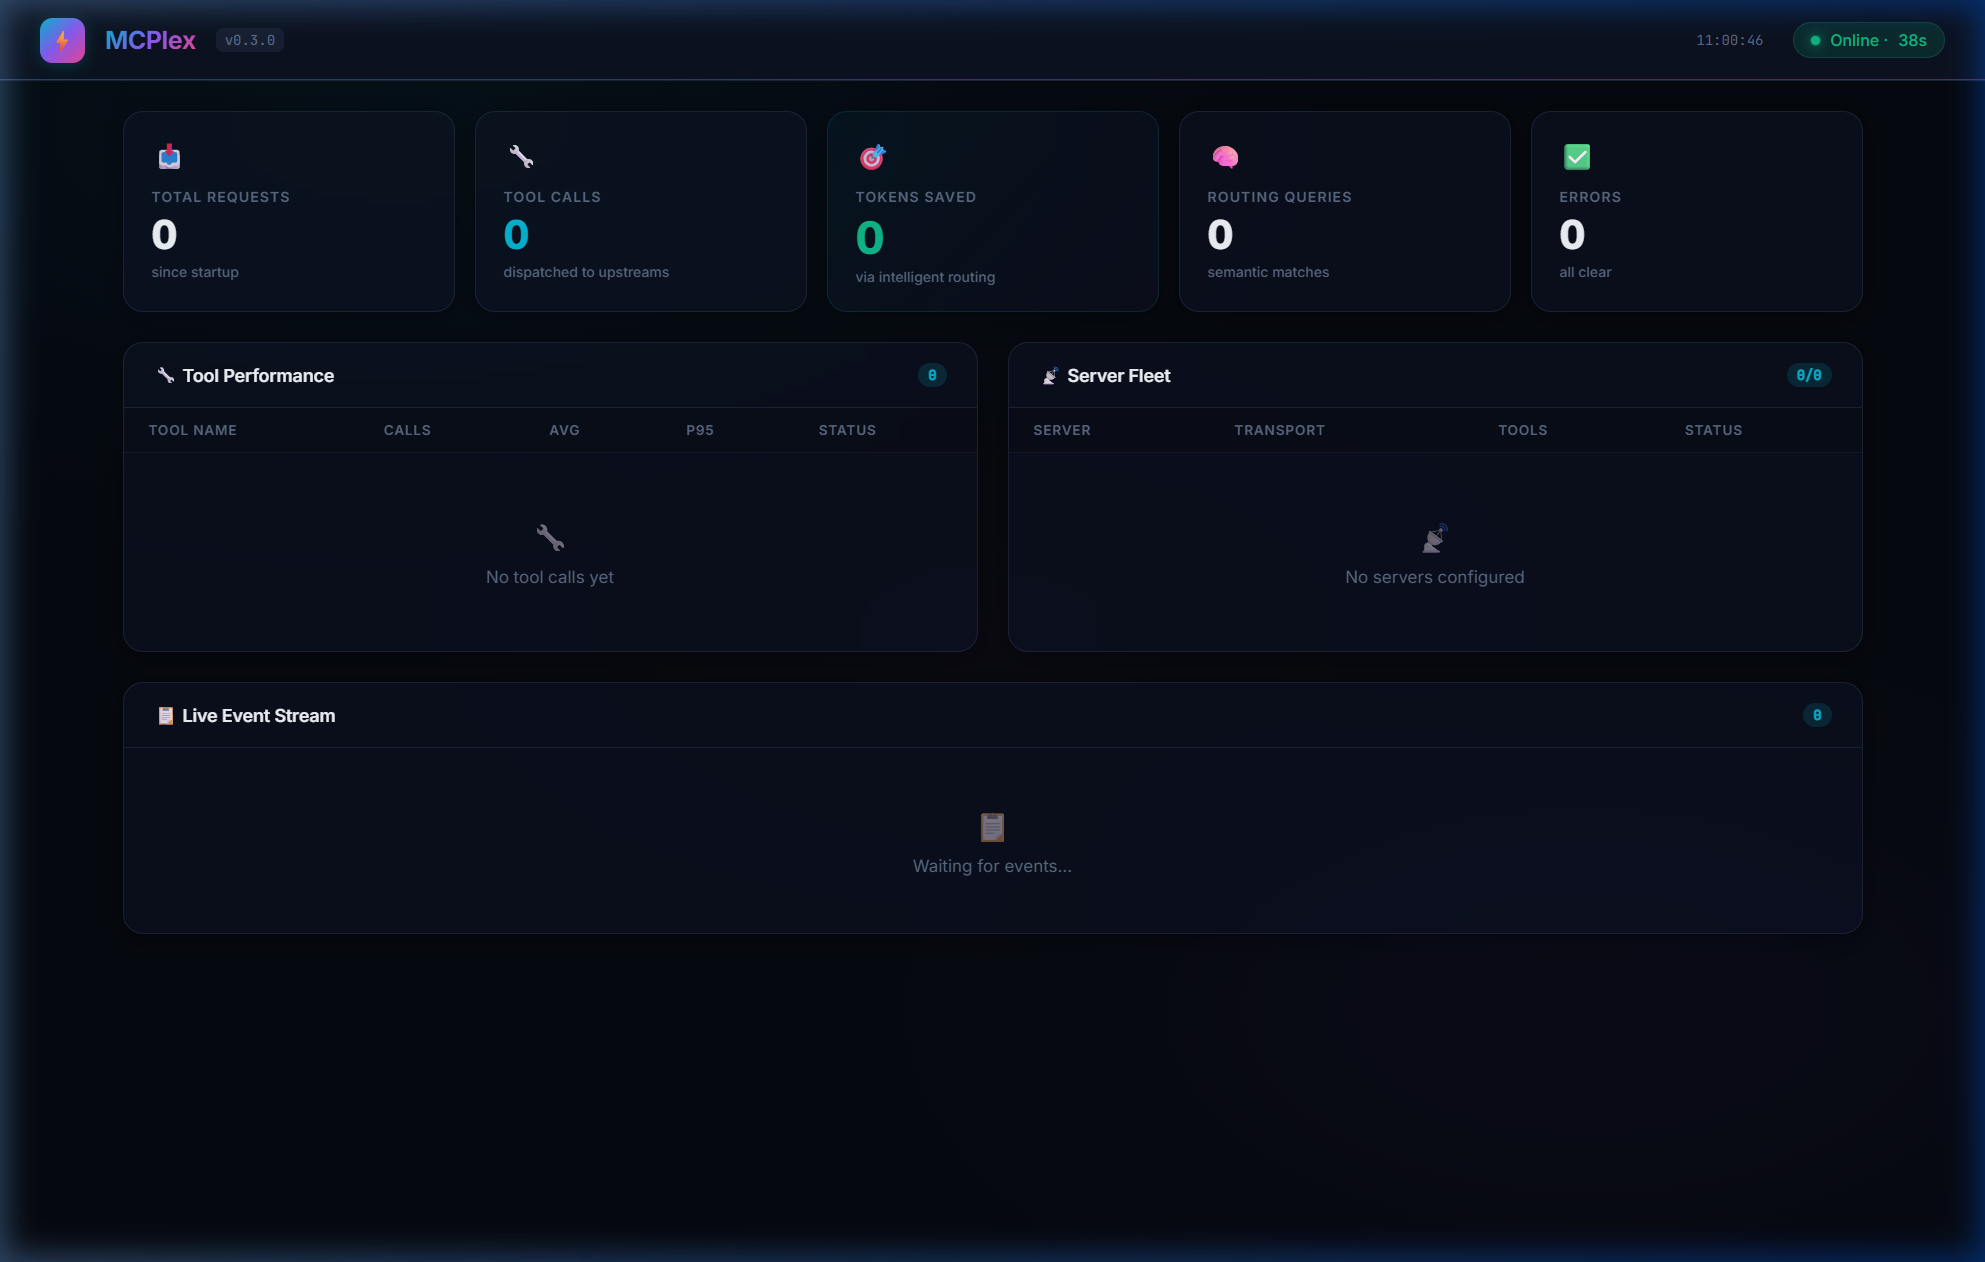Click the empty-state clipboard icon
This screenshot has height=1262, width=1985.
coord(992,827)
